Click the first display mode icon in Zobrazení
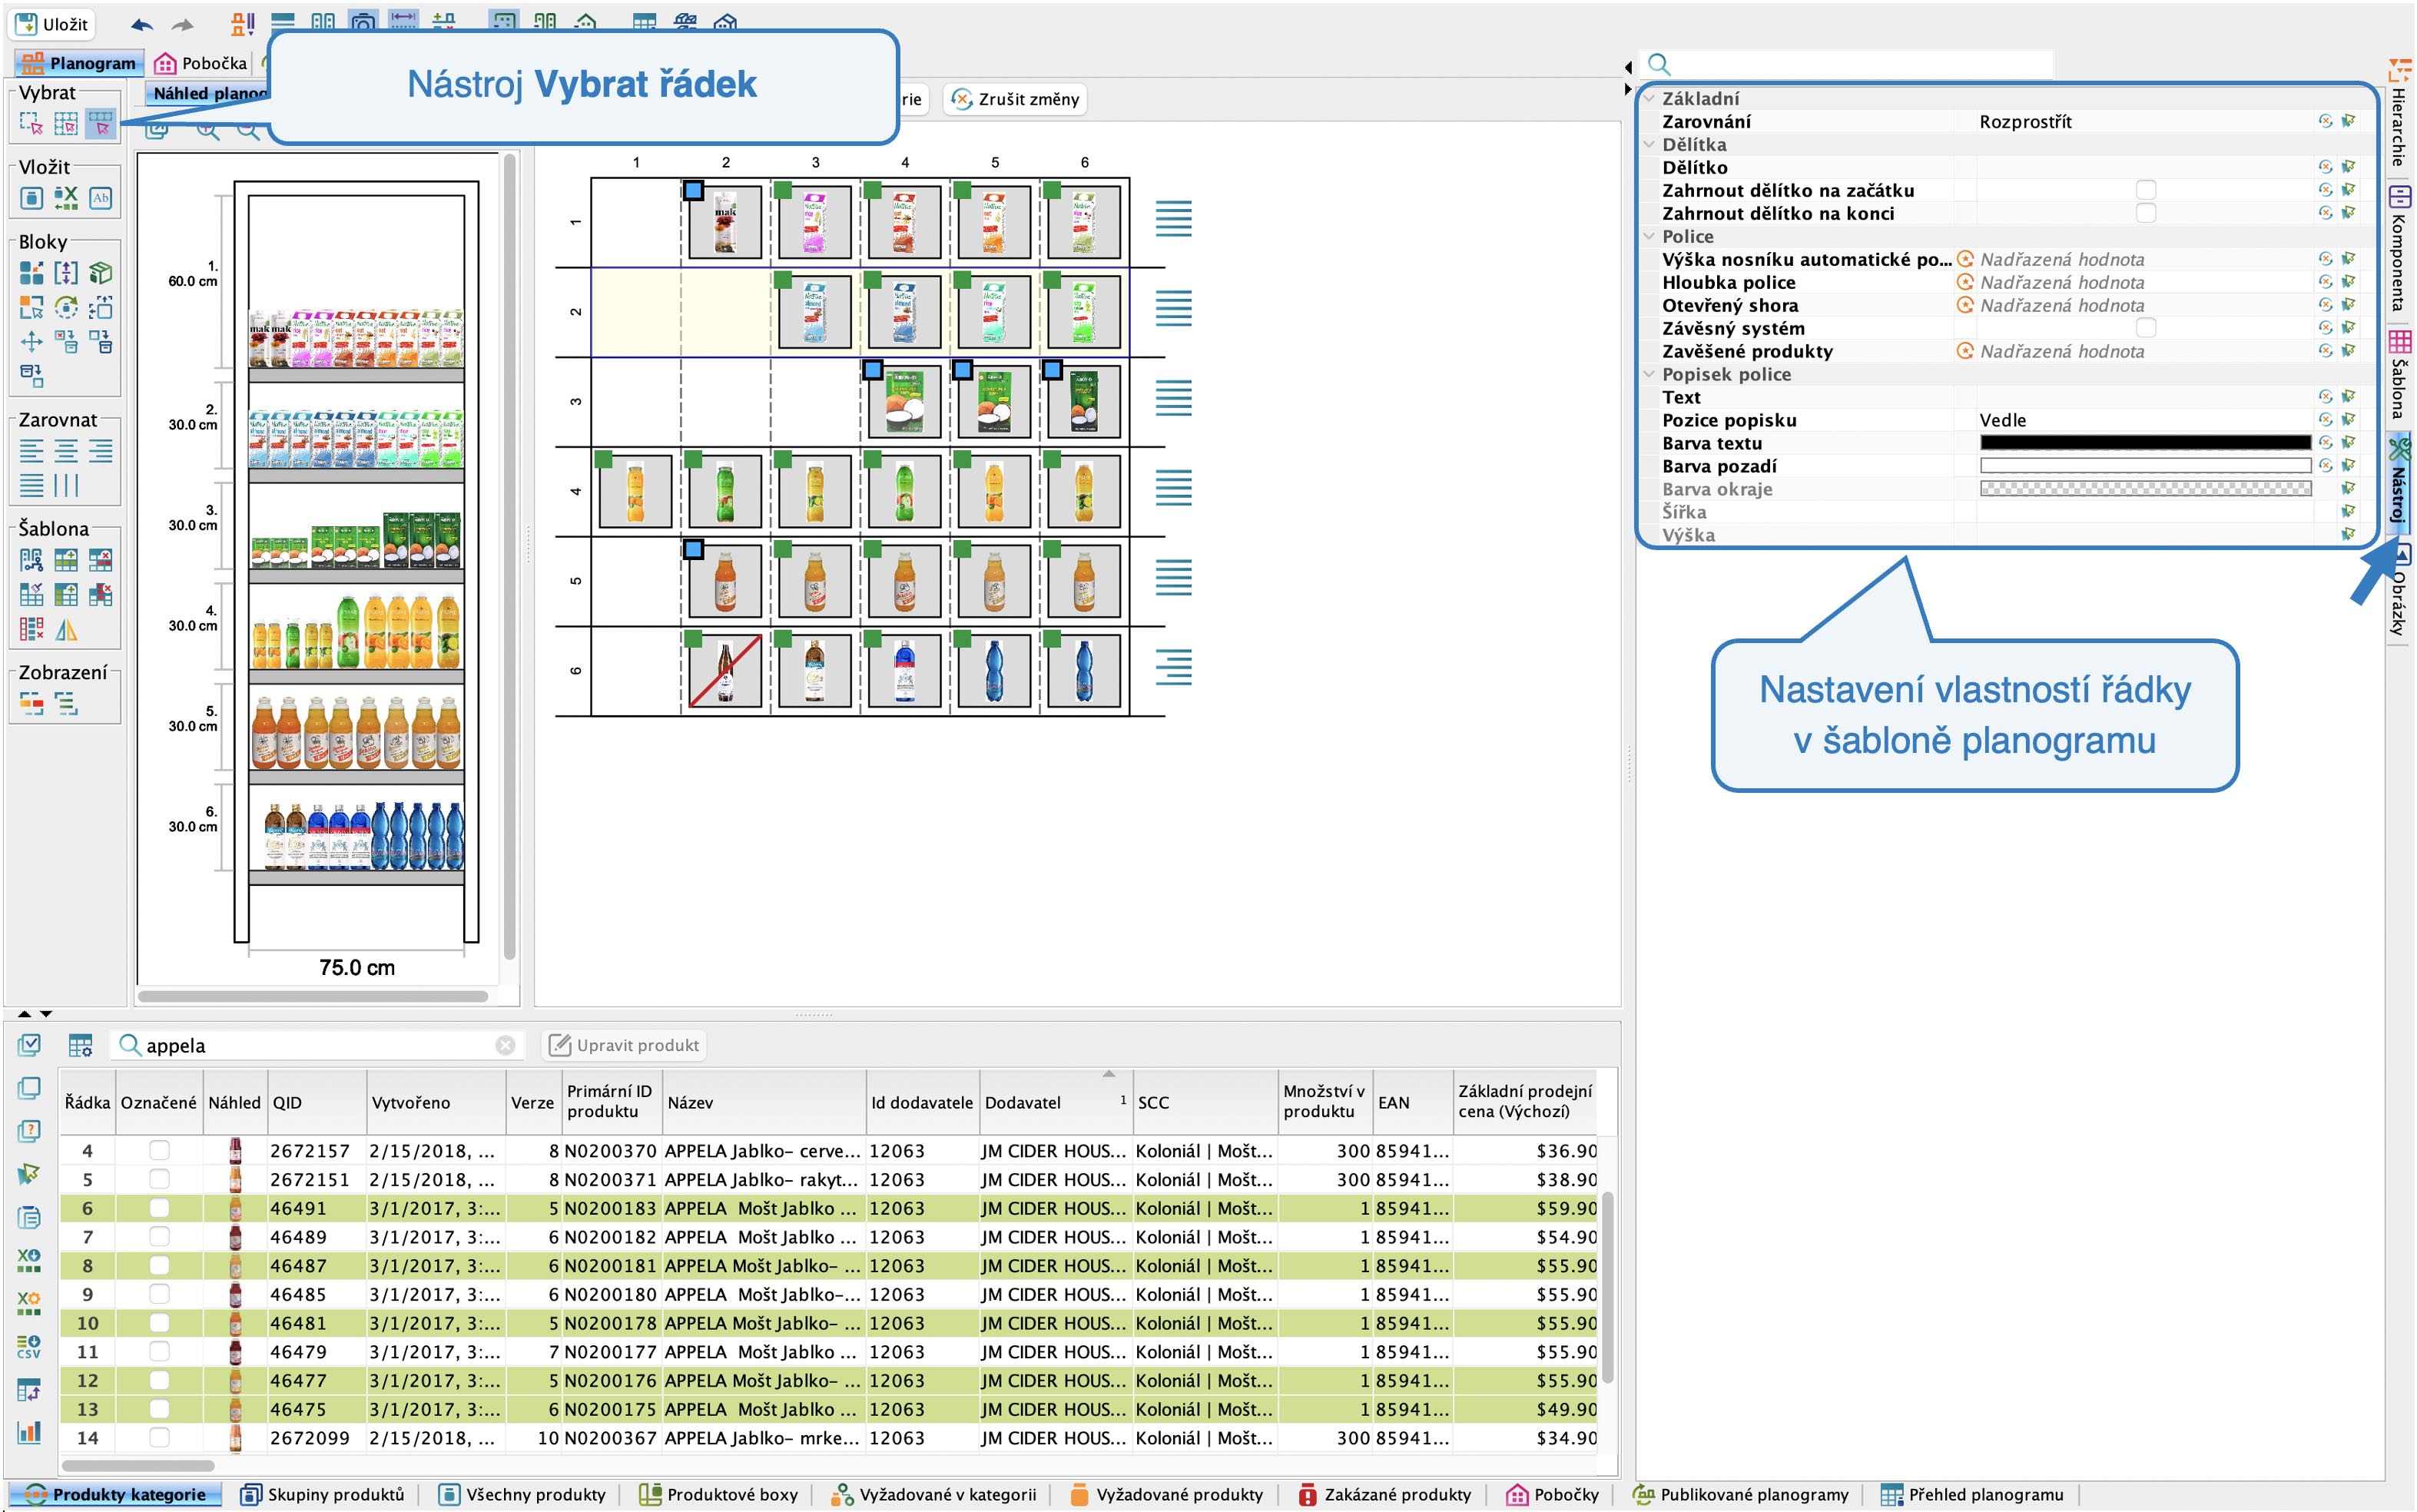 pos(31,704)
